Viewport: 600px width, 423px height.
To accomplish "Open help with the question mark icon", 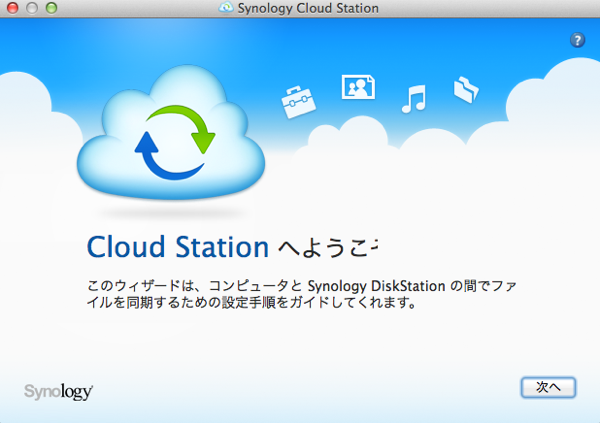I will click(x=577, y=40).
